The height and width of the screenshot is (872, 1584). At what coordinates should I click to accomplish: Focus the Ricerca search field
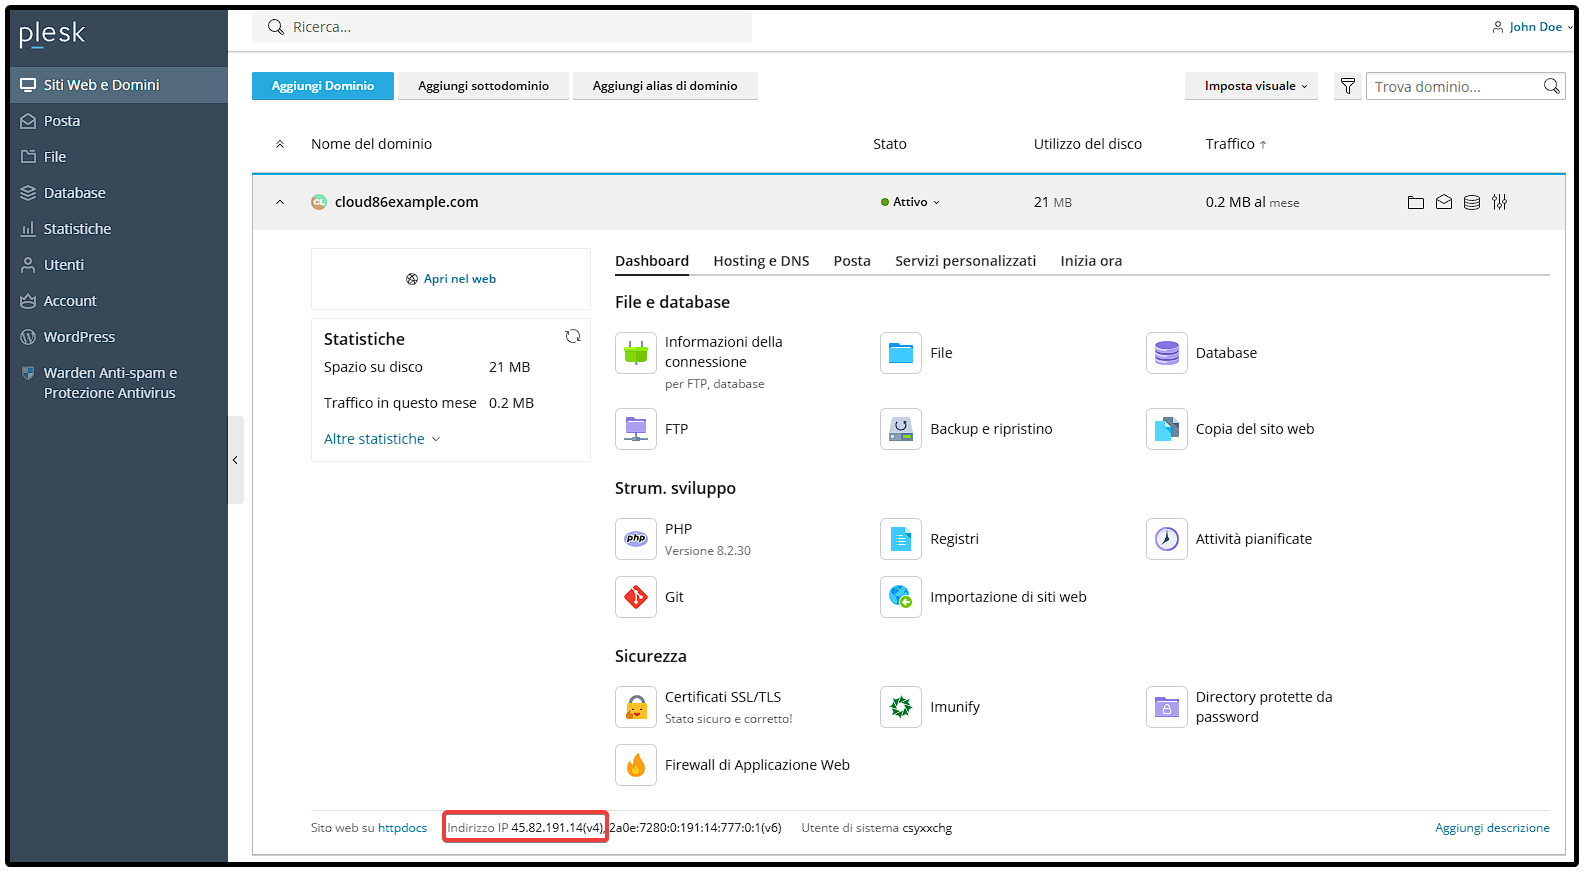502,27
